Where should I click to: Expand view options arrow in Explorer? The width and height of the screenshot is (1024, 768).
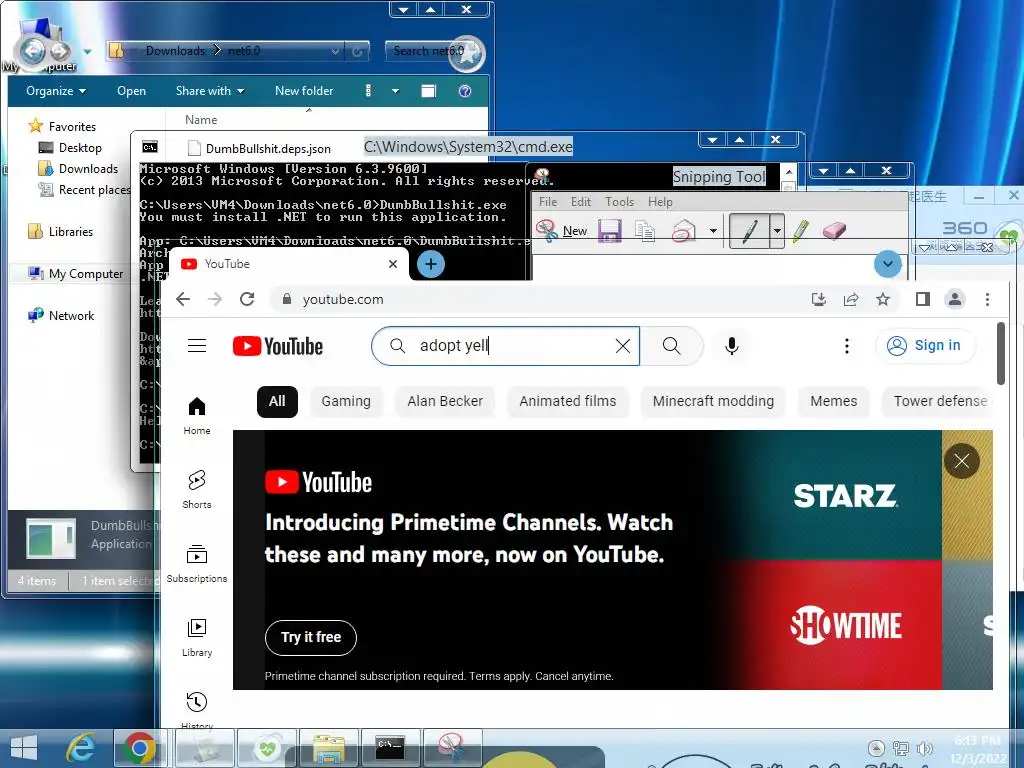tap(395, 91)
